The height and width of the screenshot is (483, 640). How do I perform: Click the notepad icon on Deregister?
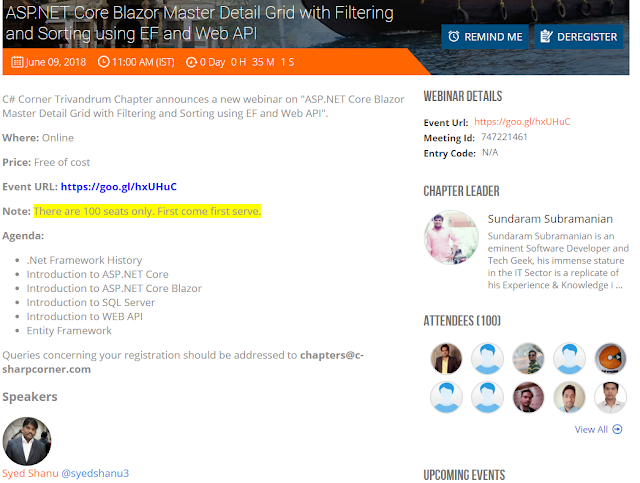pyautogui.click(x=546, y=36)
